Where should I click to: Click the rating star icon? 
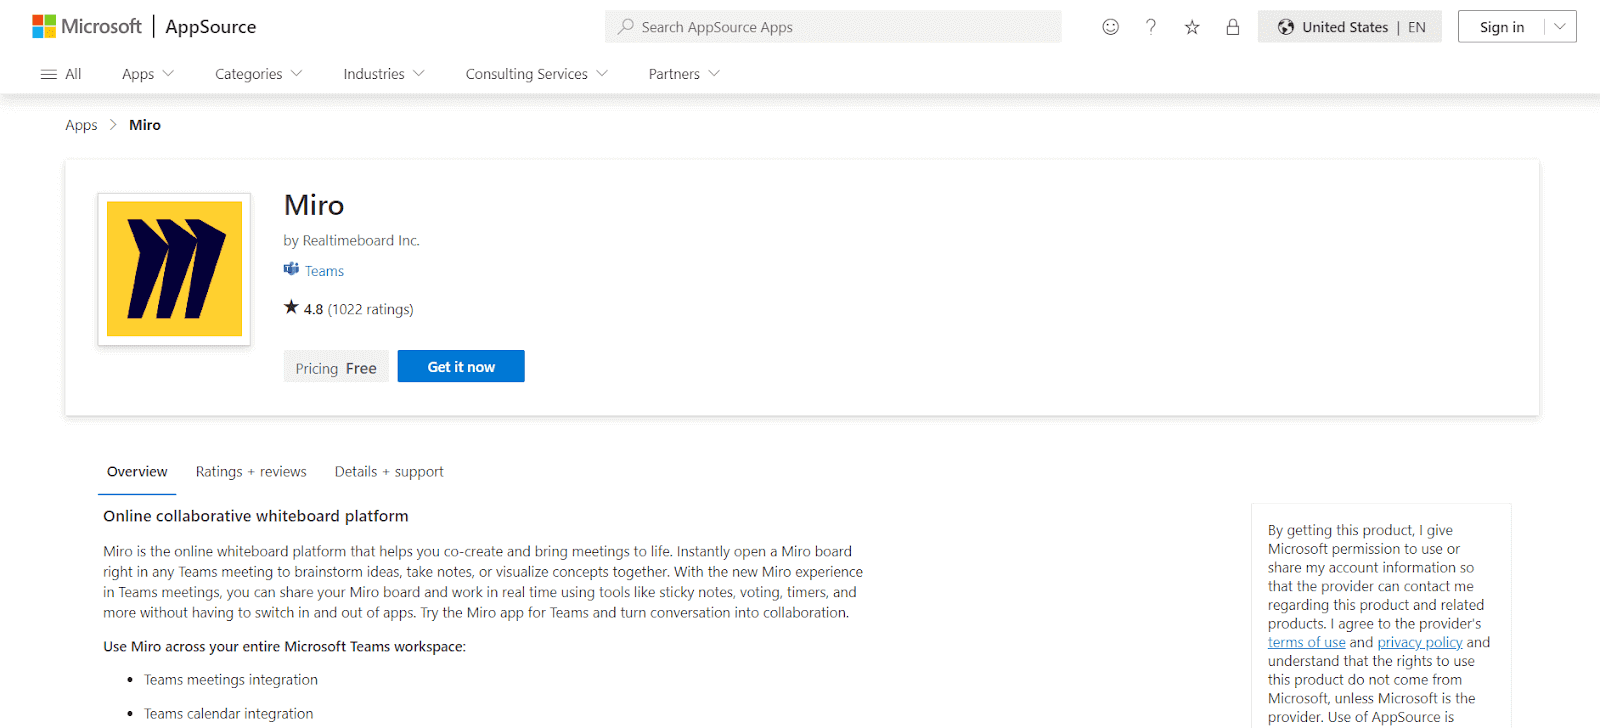[x=291, y=308]
